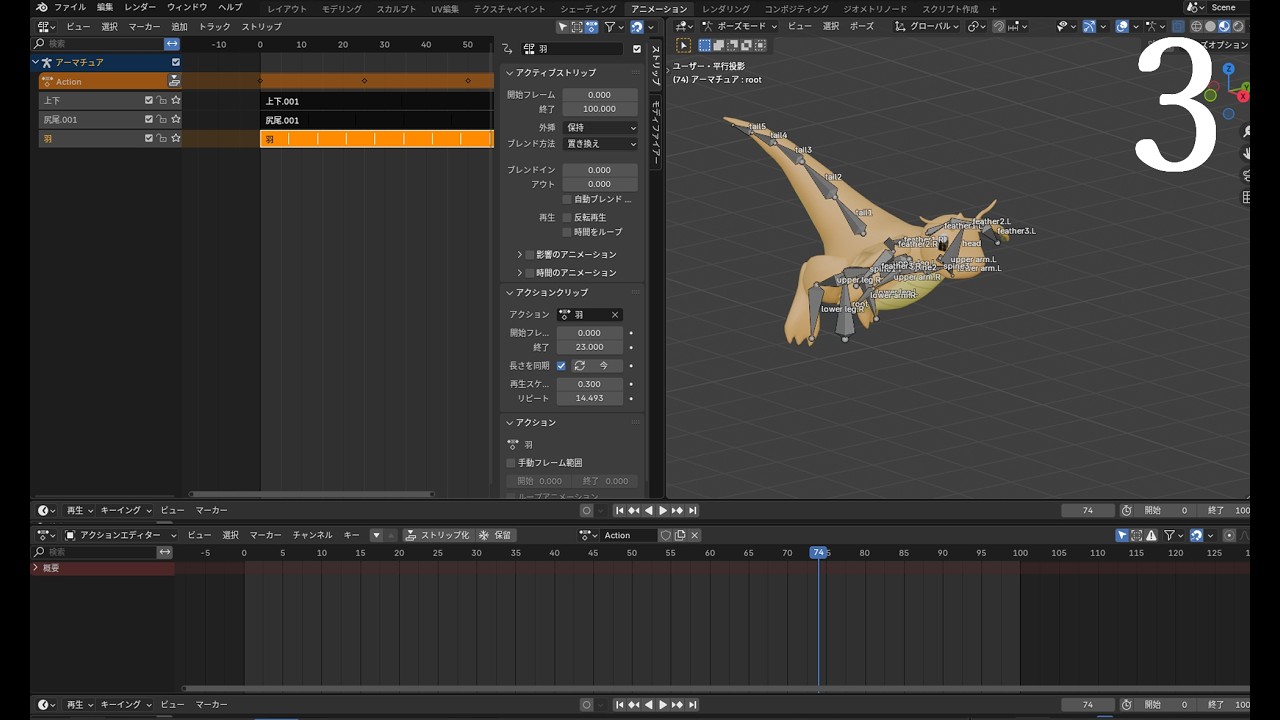Enable 手動フレーム範囲 checkbox
The image size is (1280, 720).
[511, 463]
